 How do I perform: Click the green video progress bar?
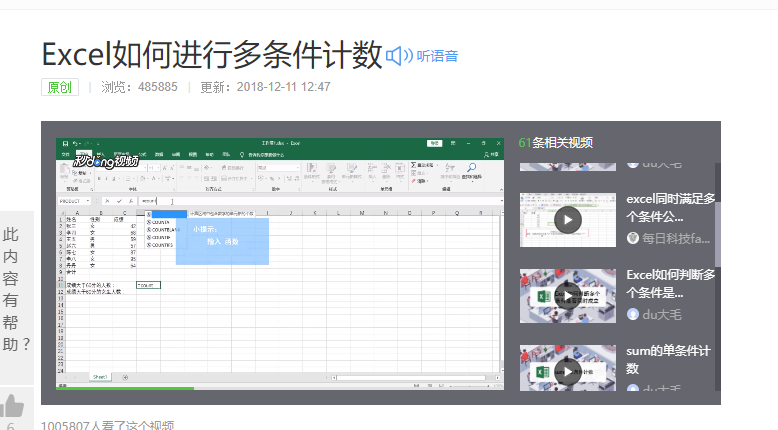(125, 388)
